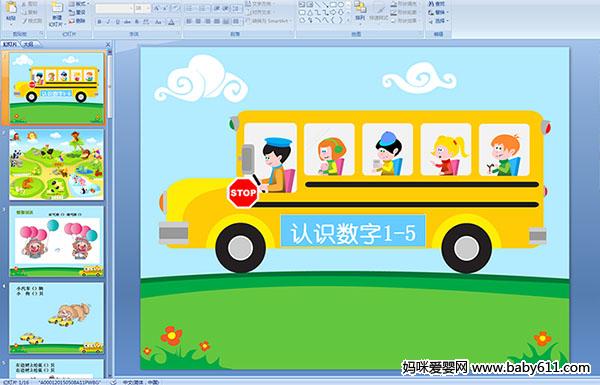Click the font color A icon
Viewport: 600px width, 385px height.
171,22
